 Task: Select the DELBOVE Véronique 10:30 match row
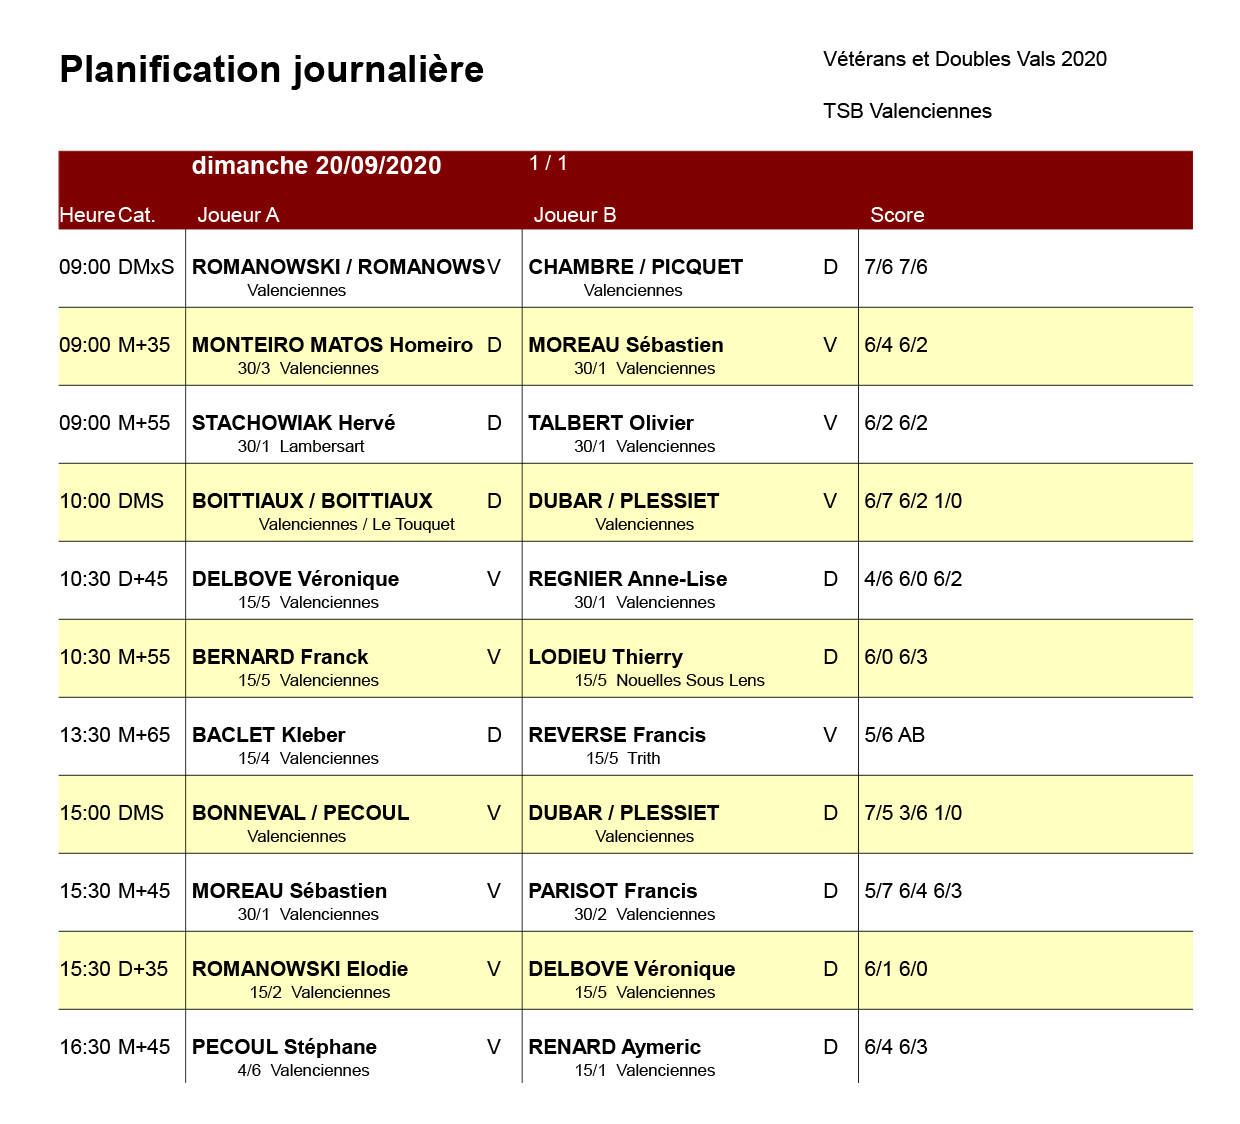tap(625, 580)
